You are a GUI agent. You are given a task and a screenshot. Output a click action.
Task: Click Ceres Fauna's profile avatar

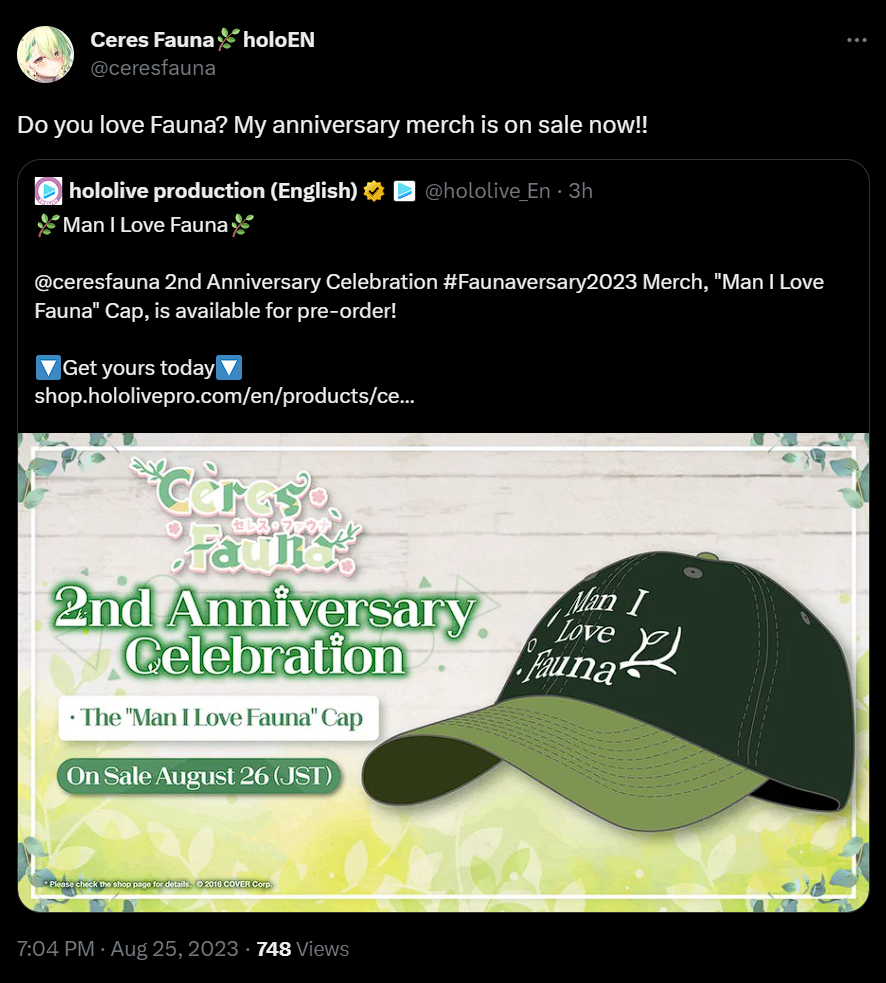[45, 54]
